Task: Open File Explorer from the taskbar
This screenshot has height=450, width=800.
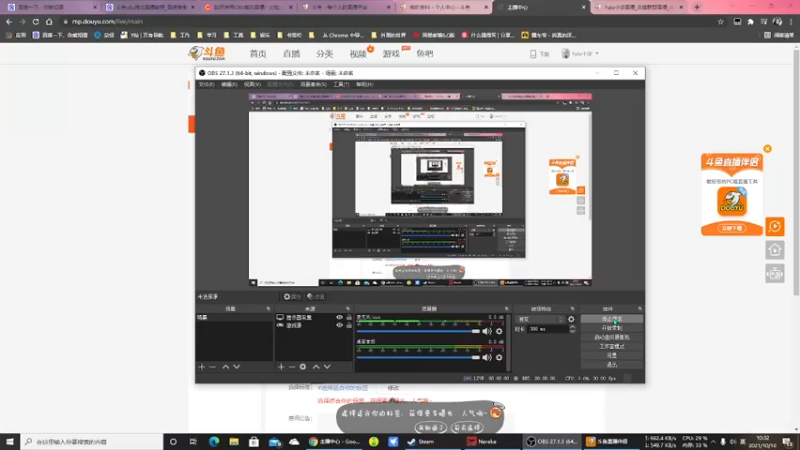Action: coord(234,441)
